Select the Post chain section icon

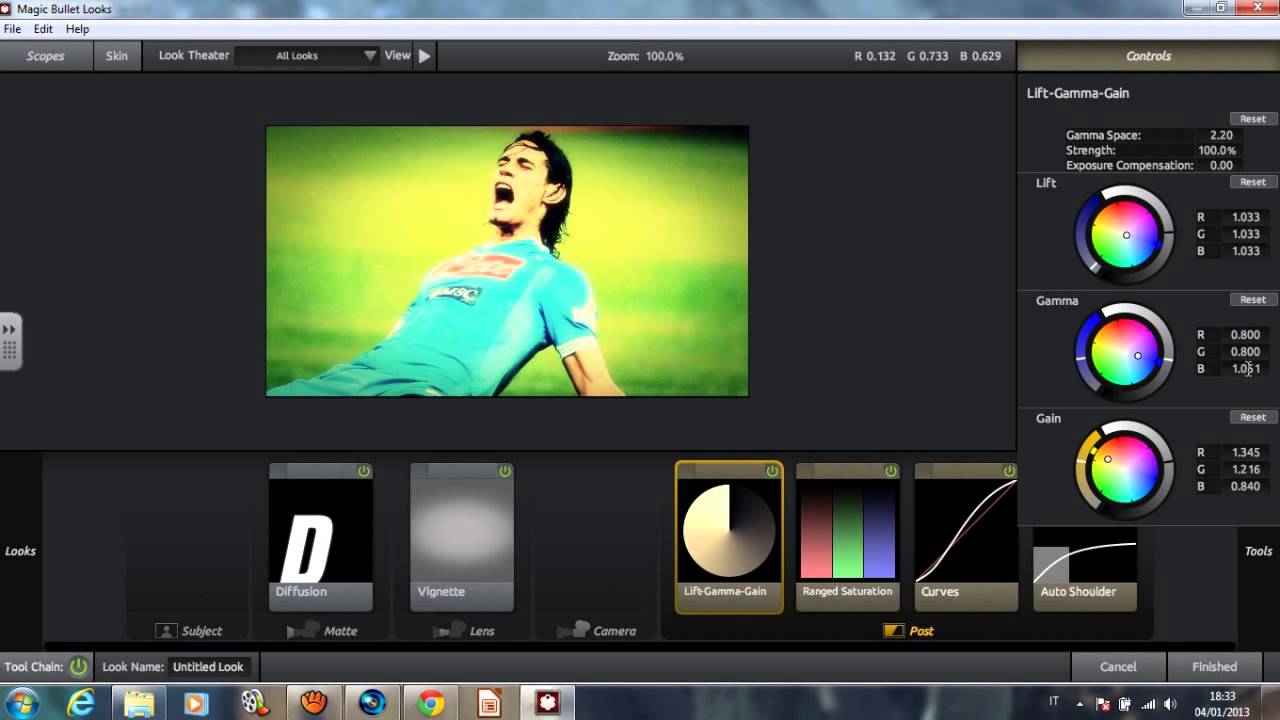point(893,631)
